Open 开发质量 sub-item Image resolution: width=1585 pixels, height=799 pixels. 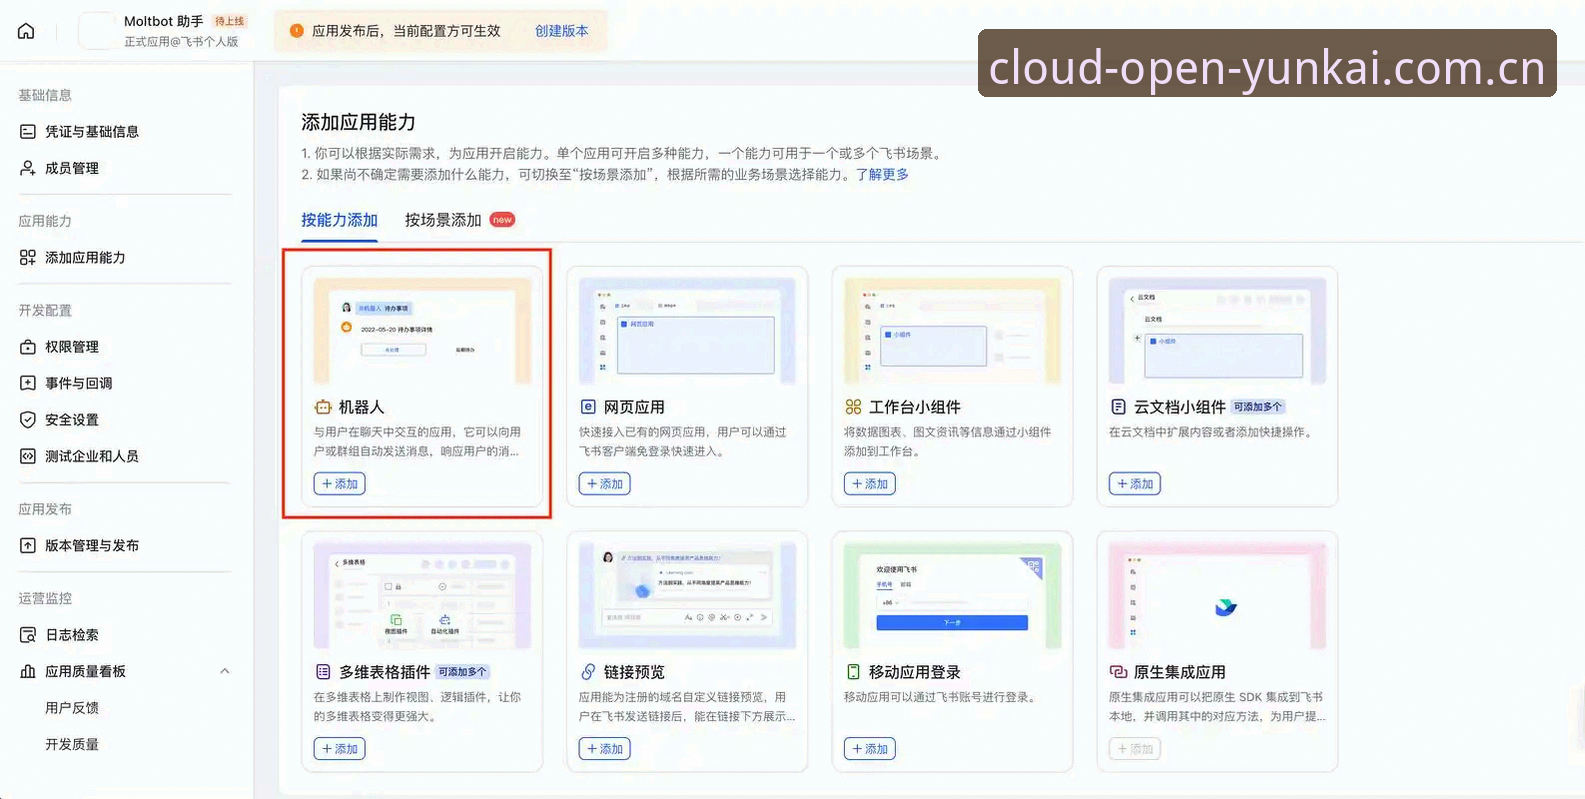tap(72, 745)
